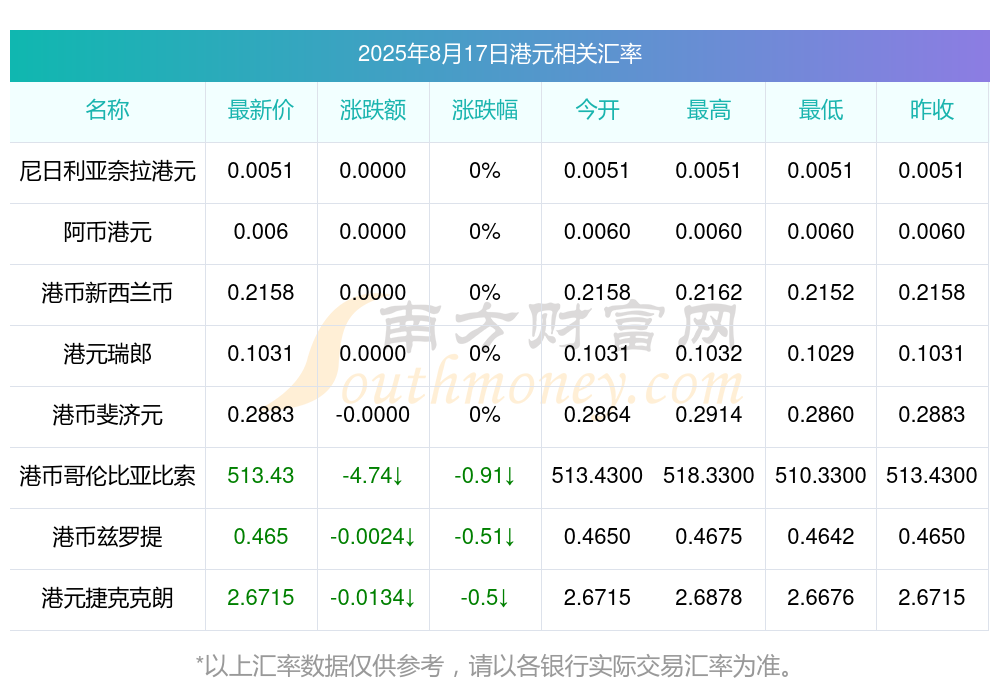Image resolution: width=1000 pixels, height=698 pixels.
Task: Select the 最低 column header
Action: click(821, 110)
